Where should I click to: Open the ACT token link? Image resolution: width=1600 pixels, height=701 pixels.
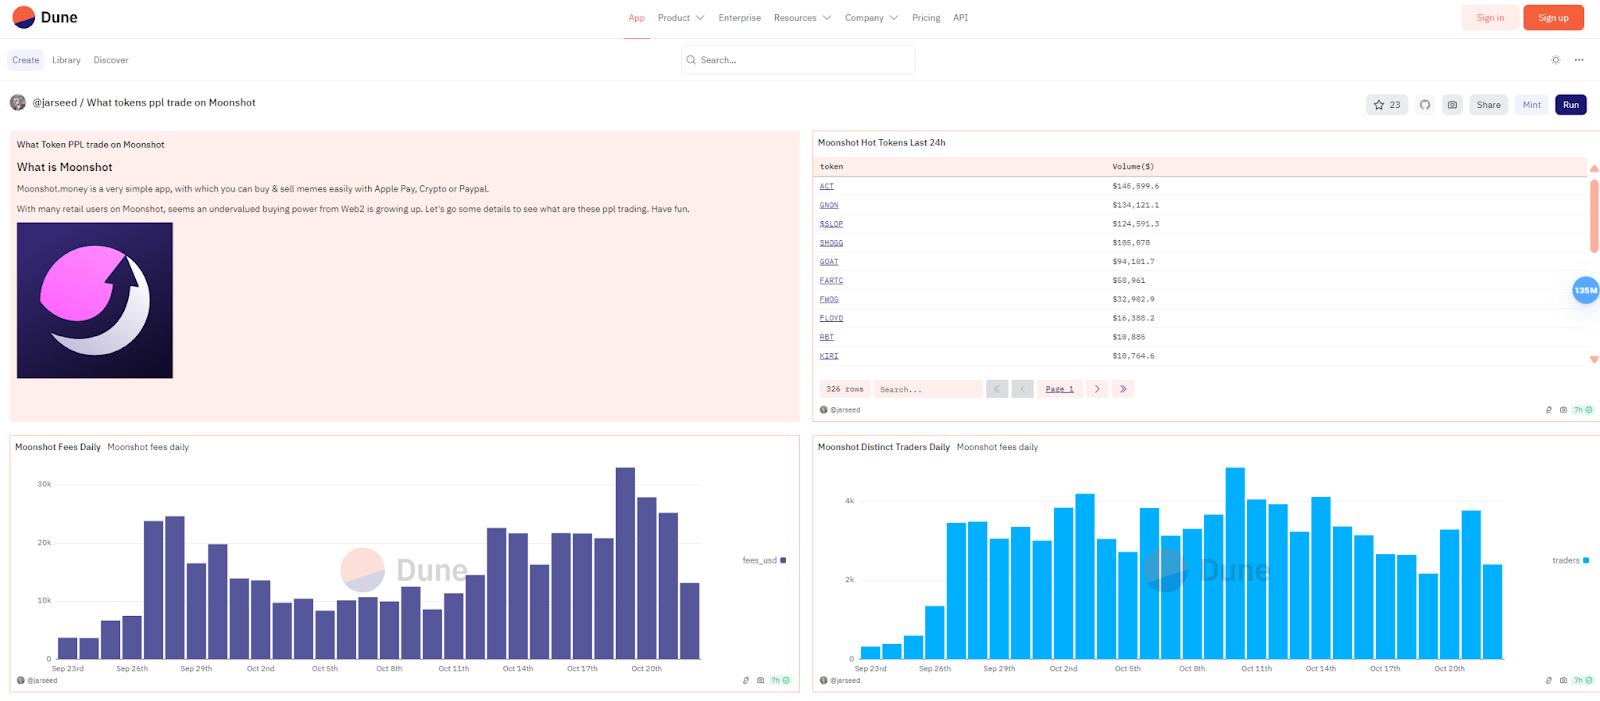826,186
